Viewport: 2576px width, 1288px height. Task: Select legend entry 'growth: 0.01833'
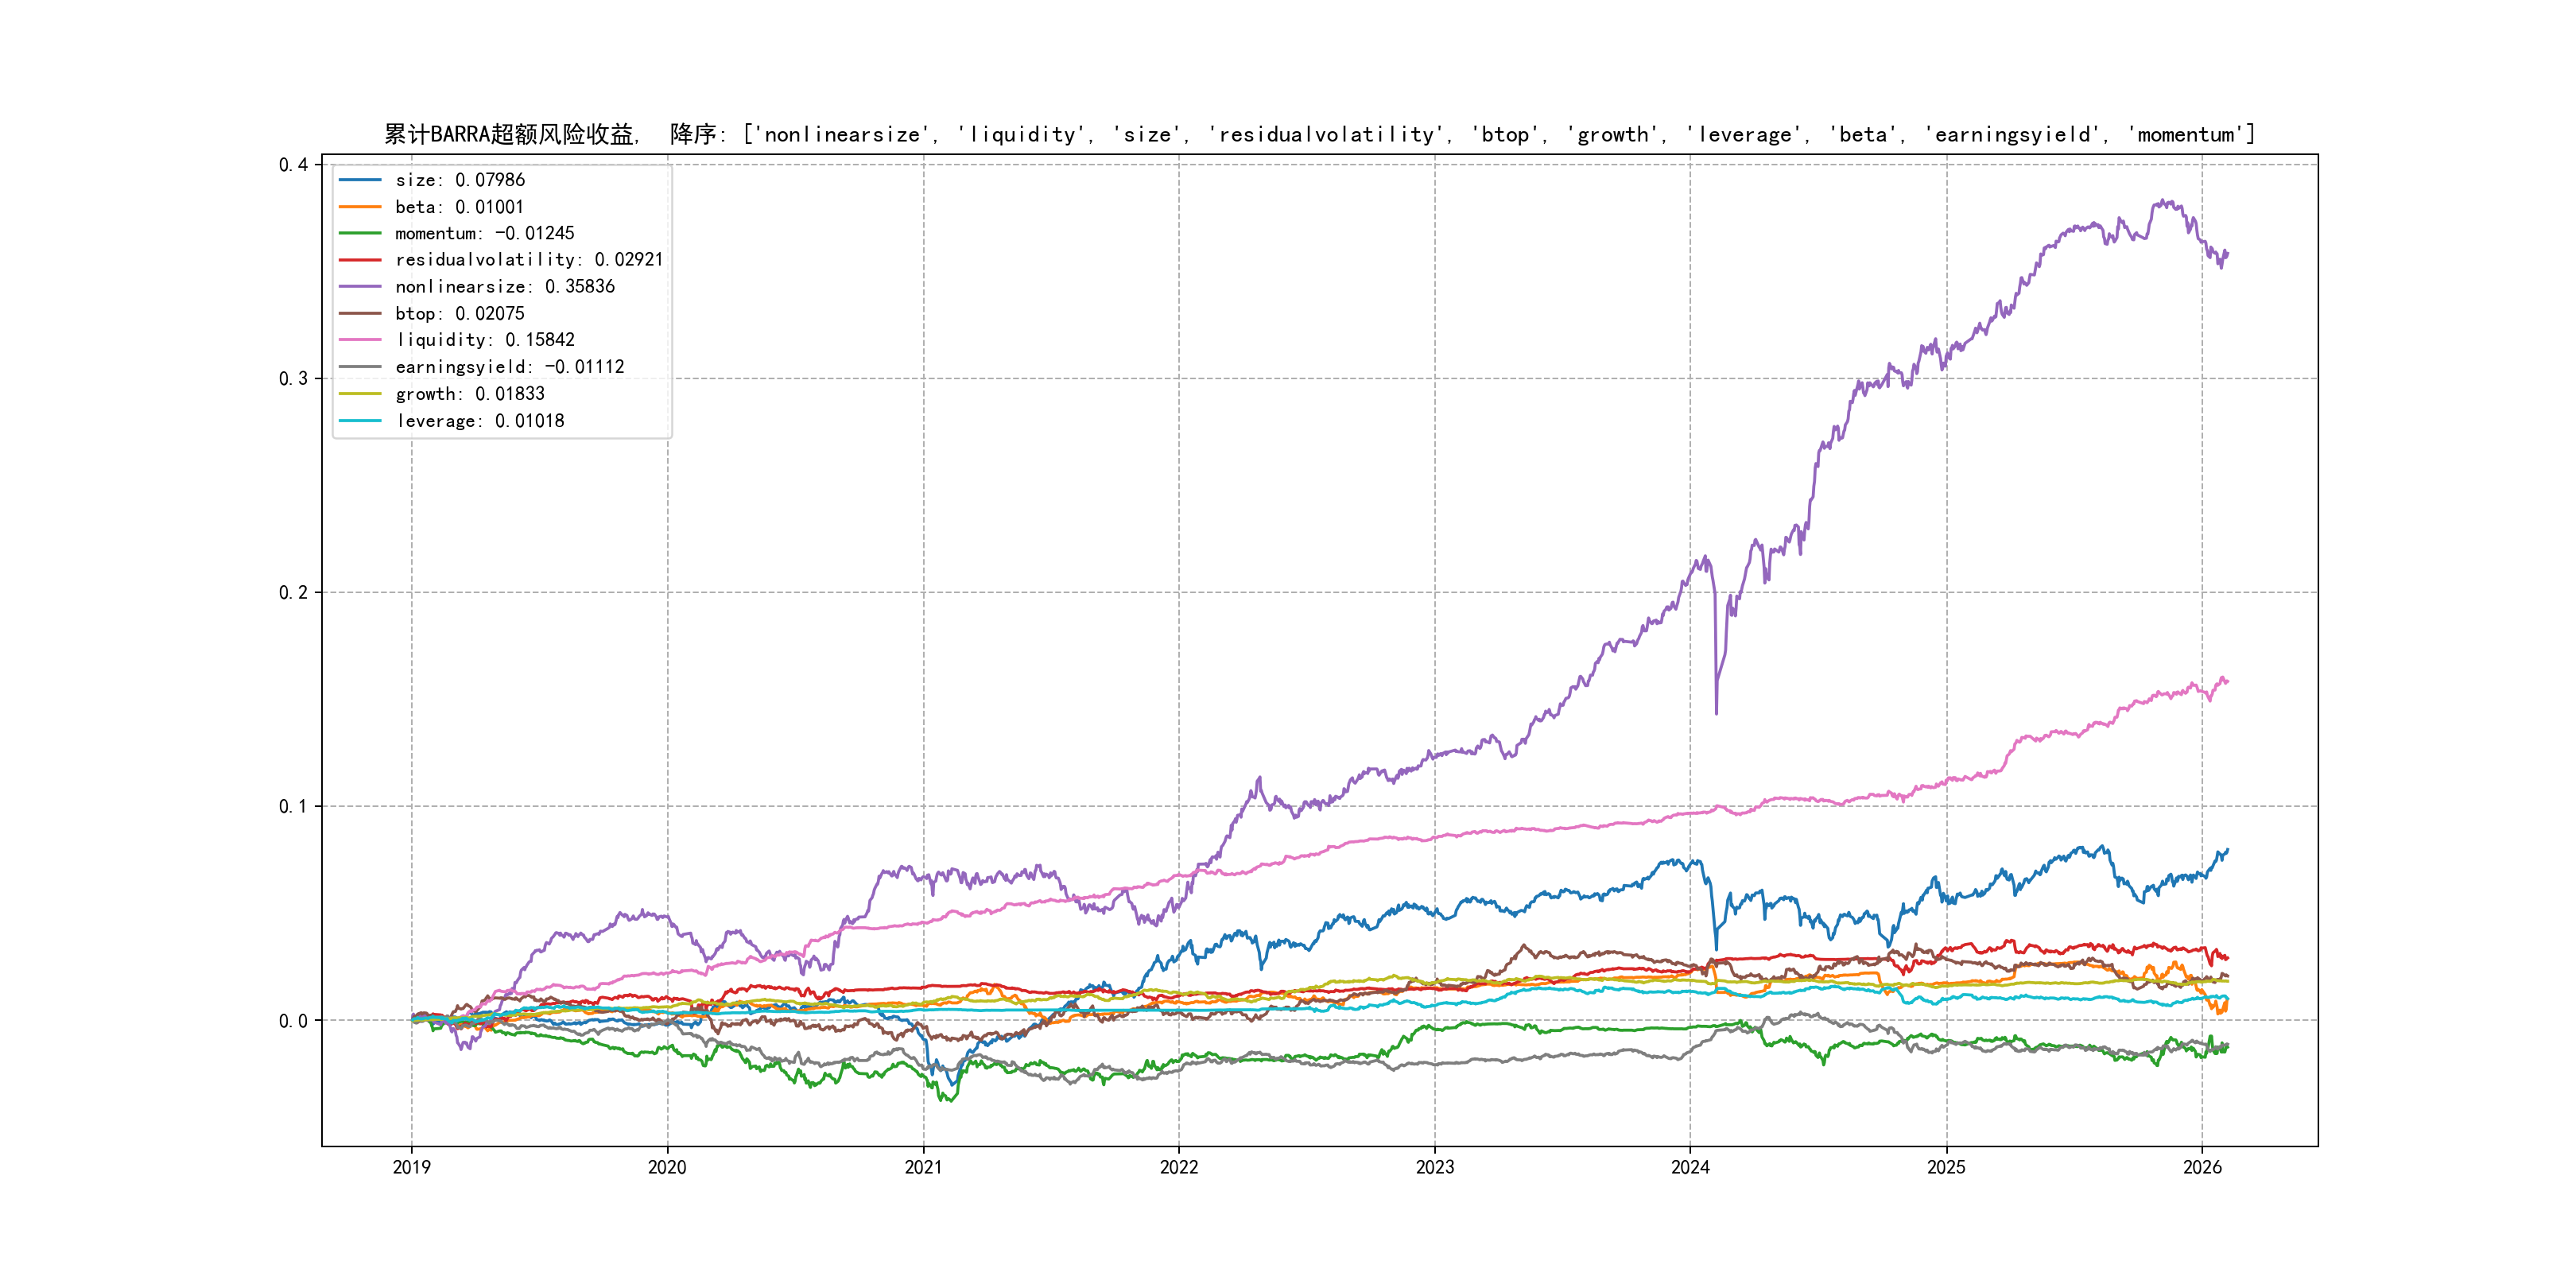point(469,394)
